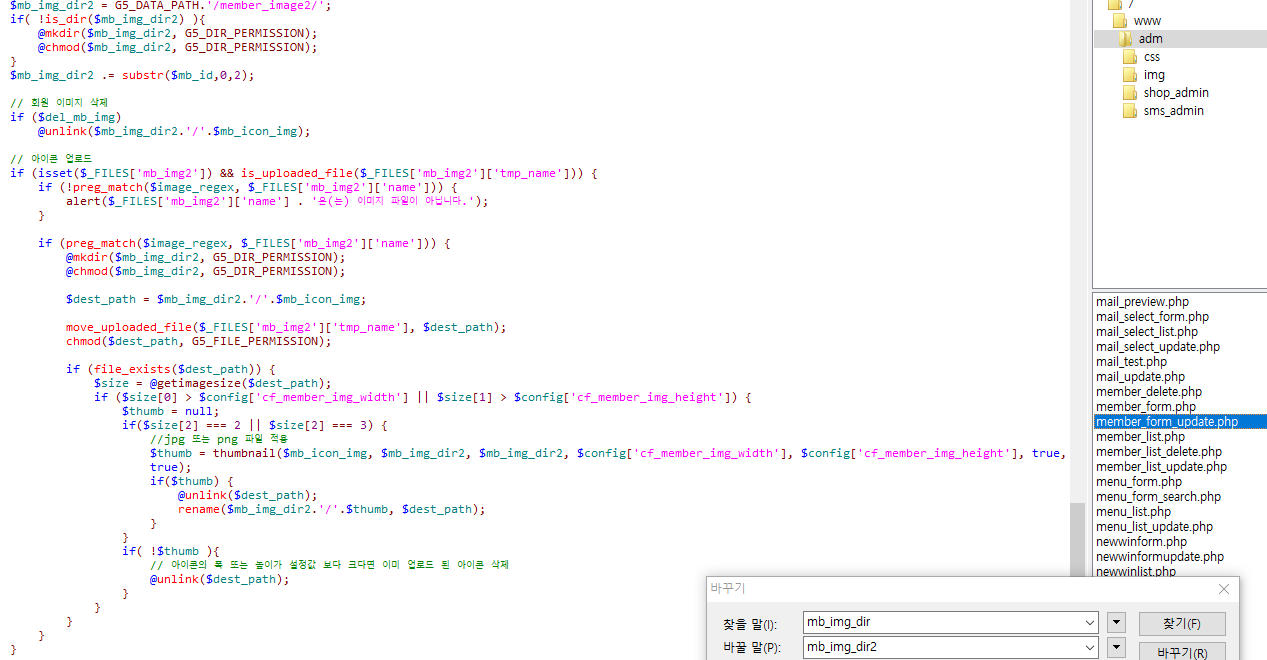The width and height of the screenshot is (1267, 660).
Task: Click the '//jpg 또는 png 파일 적용' comment
Action: [x=219, y=439]
